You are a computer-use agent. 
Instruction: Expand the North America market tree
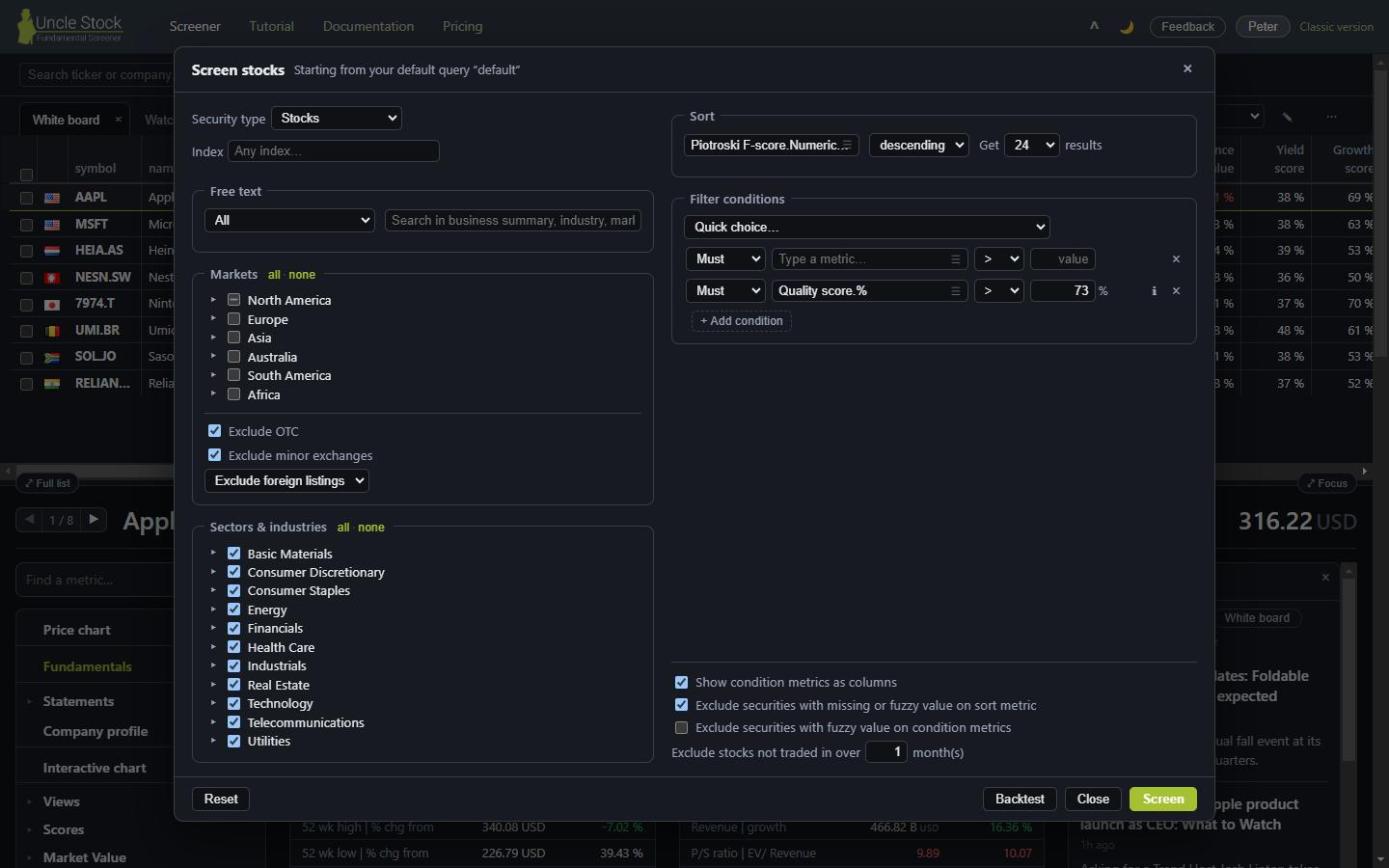(x=213, y=300)
